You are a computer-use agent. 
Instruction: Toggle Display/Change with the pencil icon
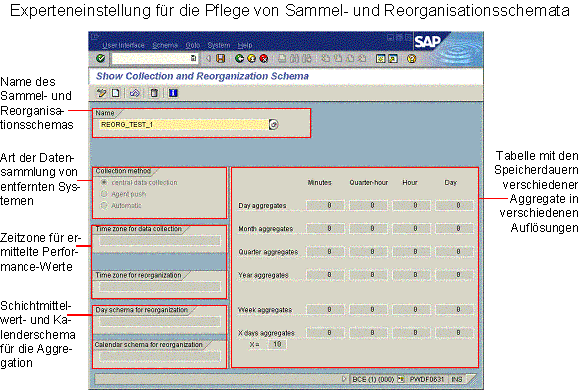click(101, 93)
